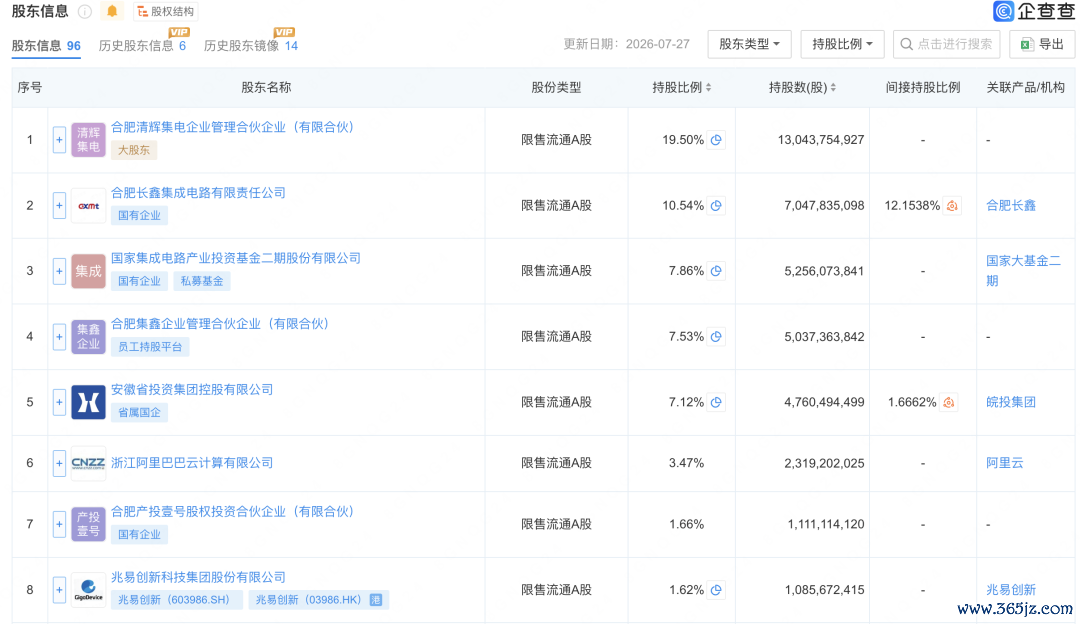Click the 企查查 logo
1080x624 pixels.
[1033, 11]
